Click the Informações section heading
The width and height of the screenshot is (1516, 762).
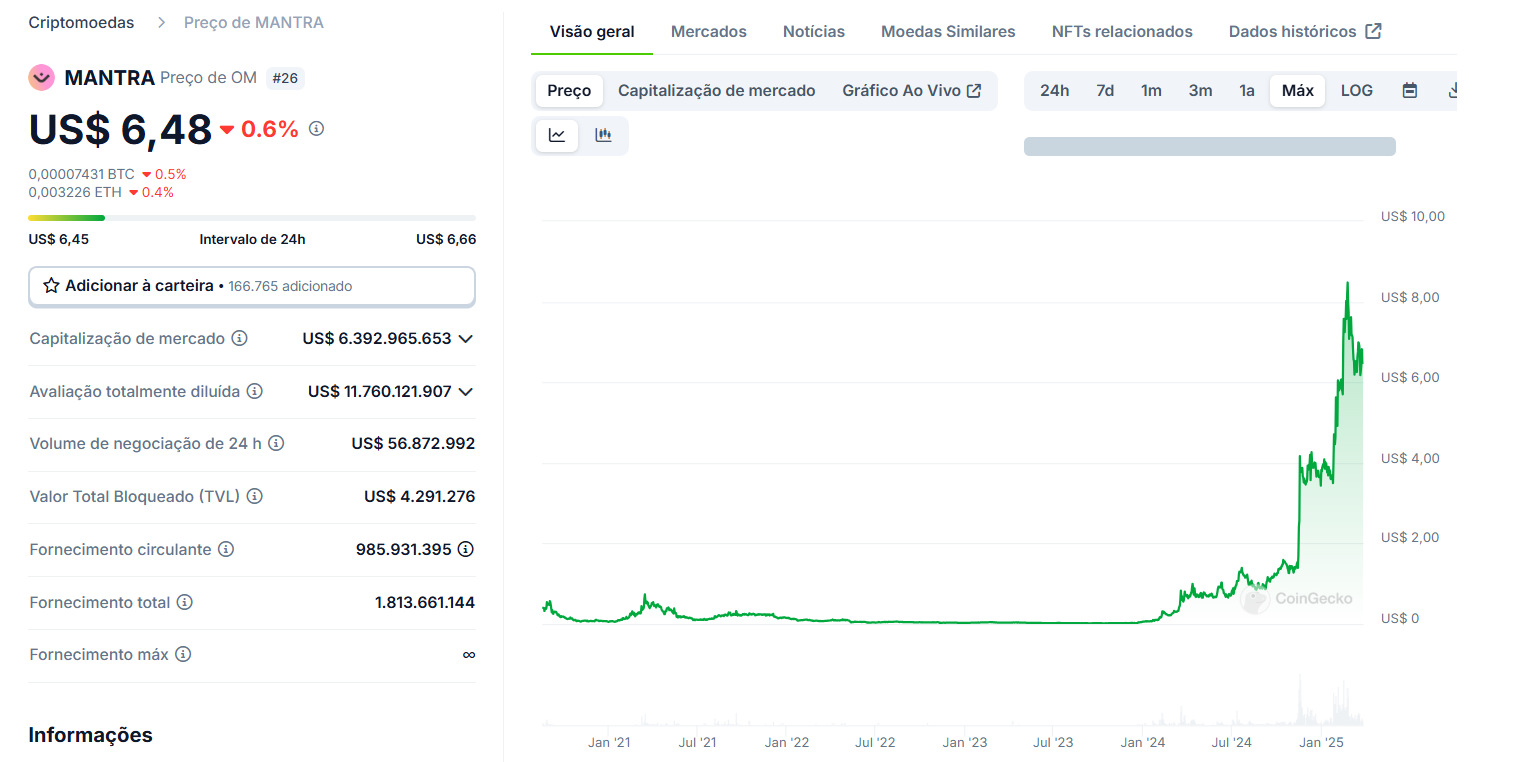pos(90,735)
